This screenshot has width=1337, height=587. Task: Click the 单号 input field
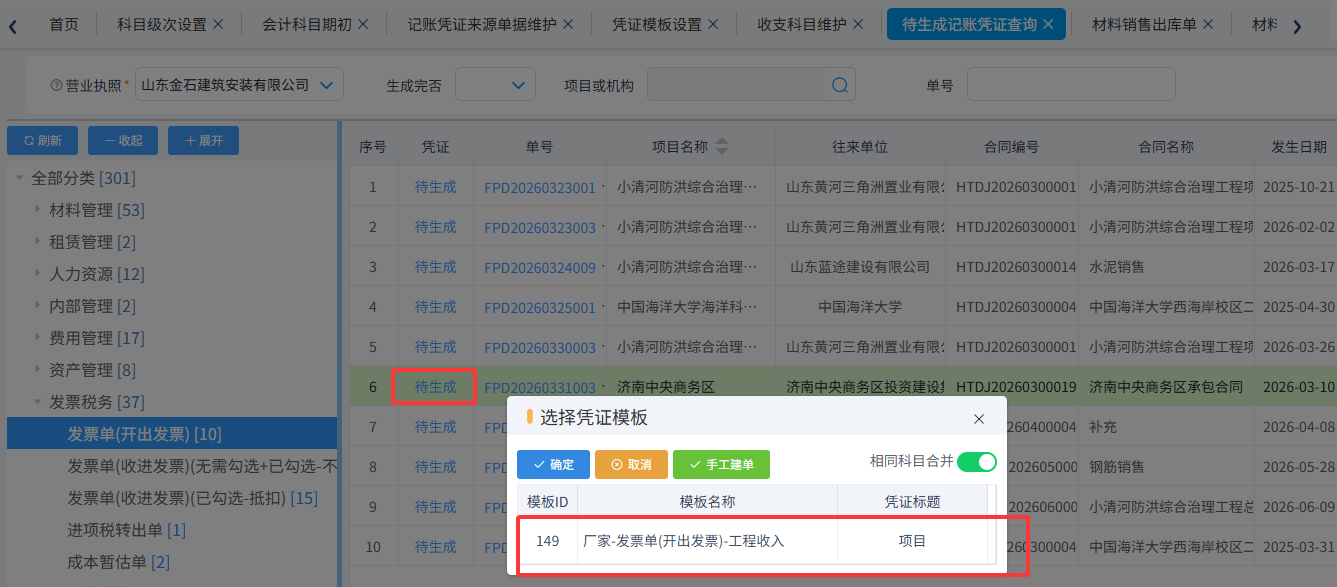coord(1071,85)
